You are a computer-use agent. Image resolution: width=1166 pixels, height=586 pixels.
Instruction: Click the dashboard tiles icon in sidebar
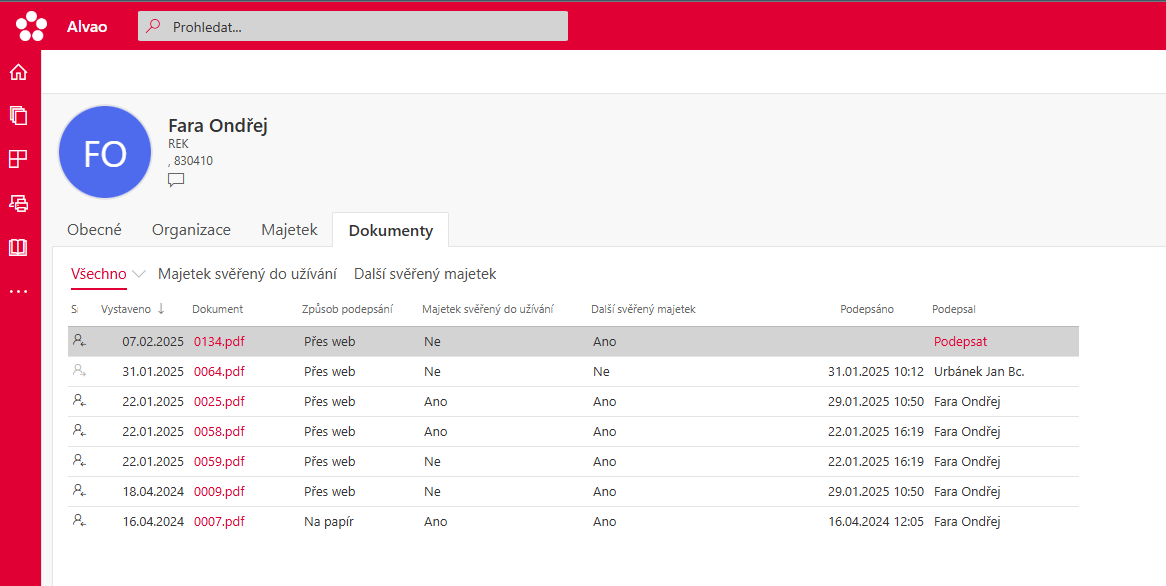(18, 159)
